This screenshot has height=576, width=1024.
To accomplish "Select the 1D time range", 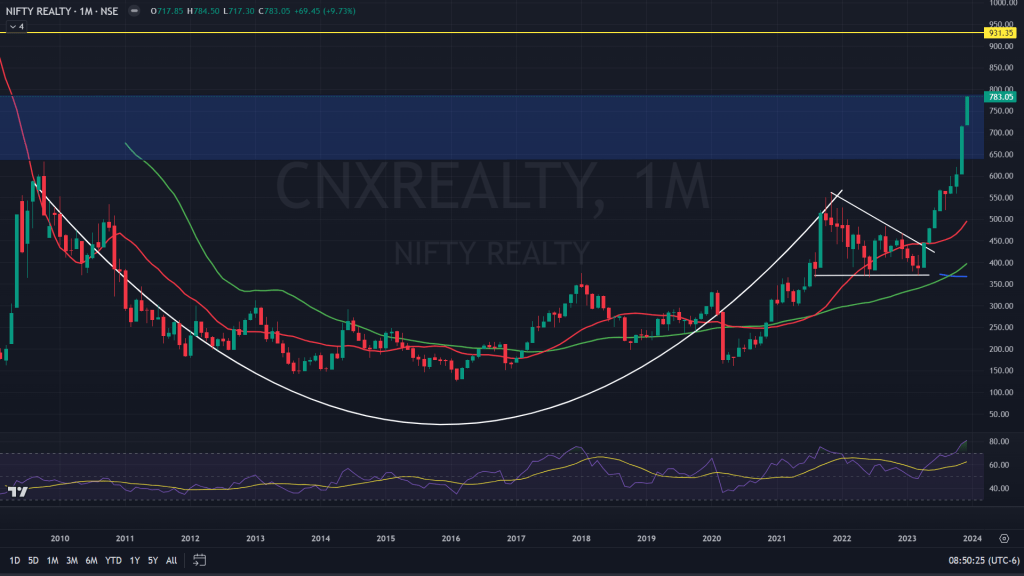I will point(14,560).
